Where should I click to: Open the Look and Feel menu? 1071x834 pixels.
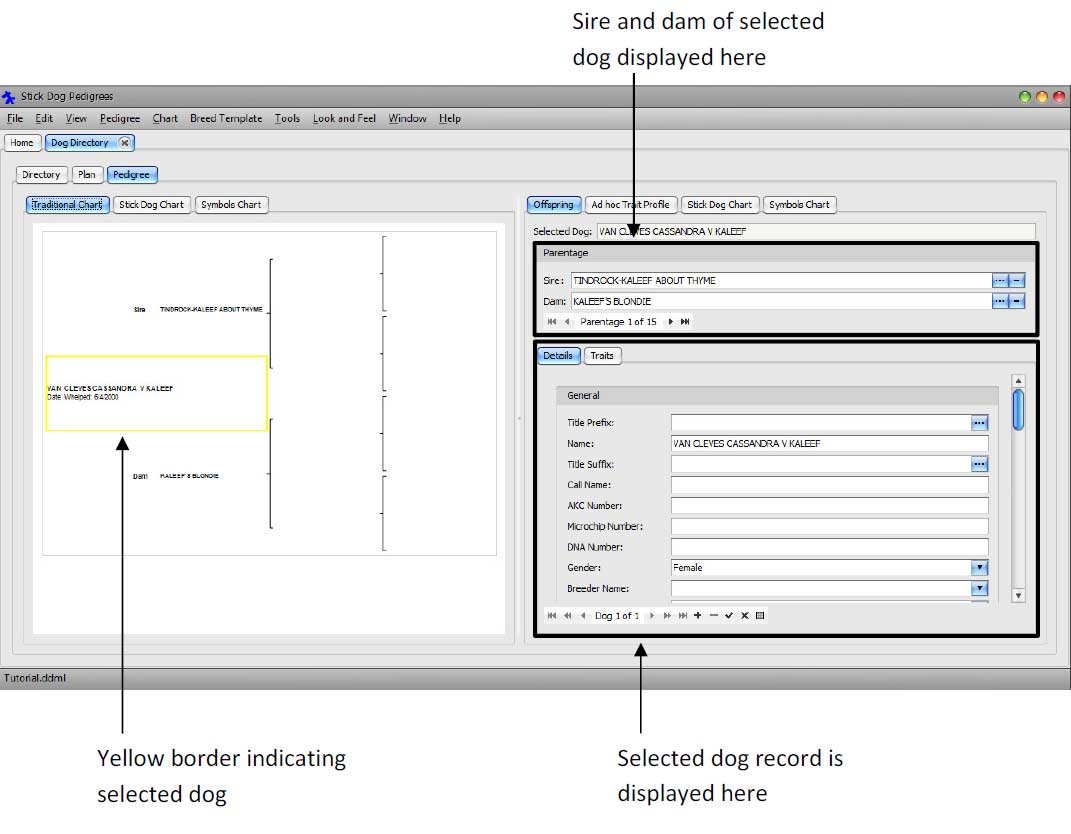(x=344, y=118)
